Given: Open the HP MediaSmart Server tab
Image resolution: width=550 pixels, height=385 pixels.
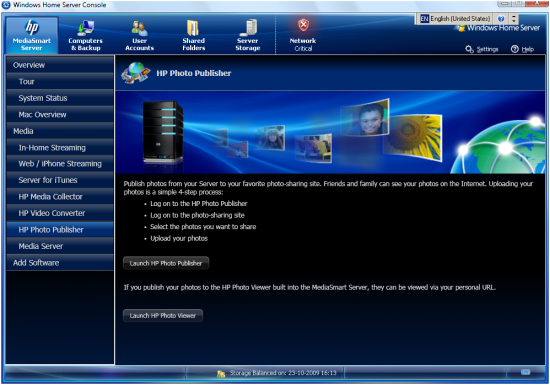Looking at the screenshot, I should pos(32,35).
